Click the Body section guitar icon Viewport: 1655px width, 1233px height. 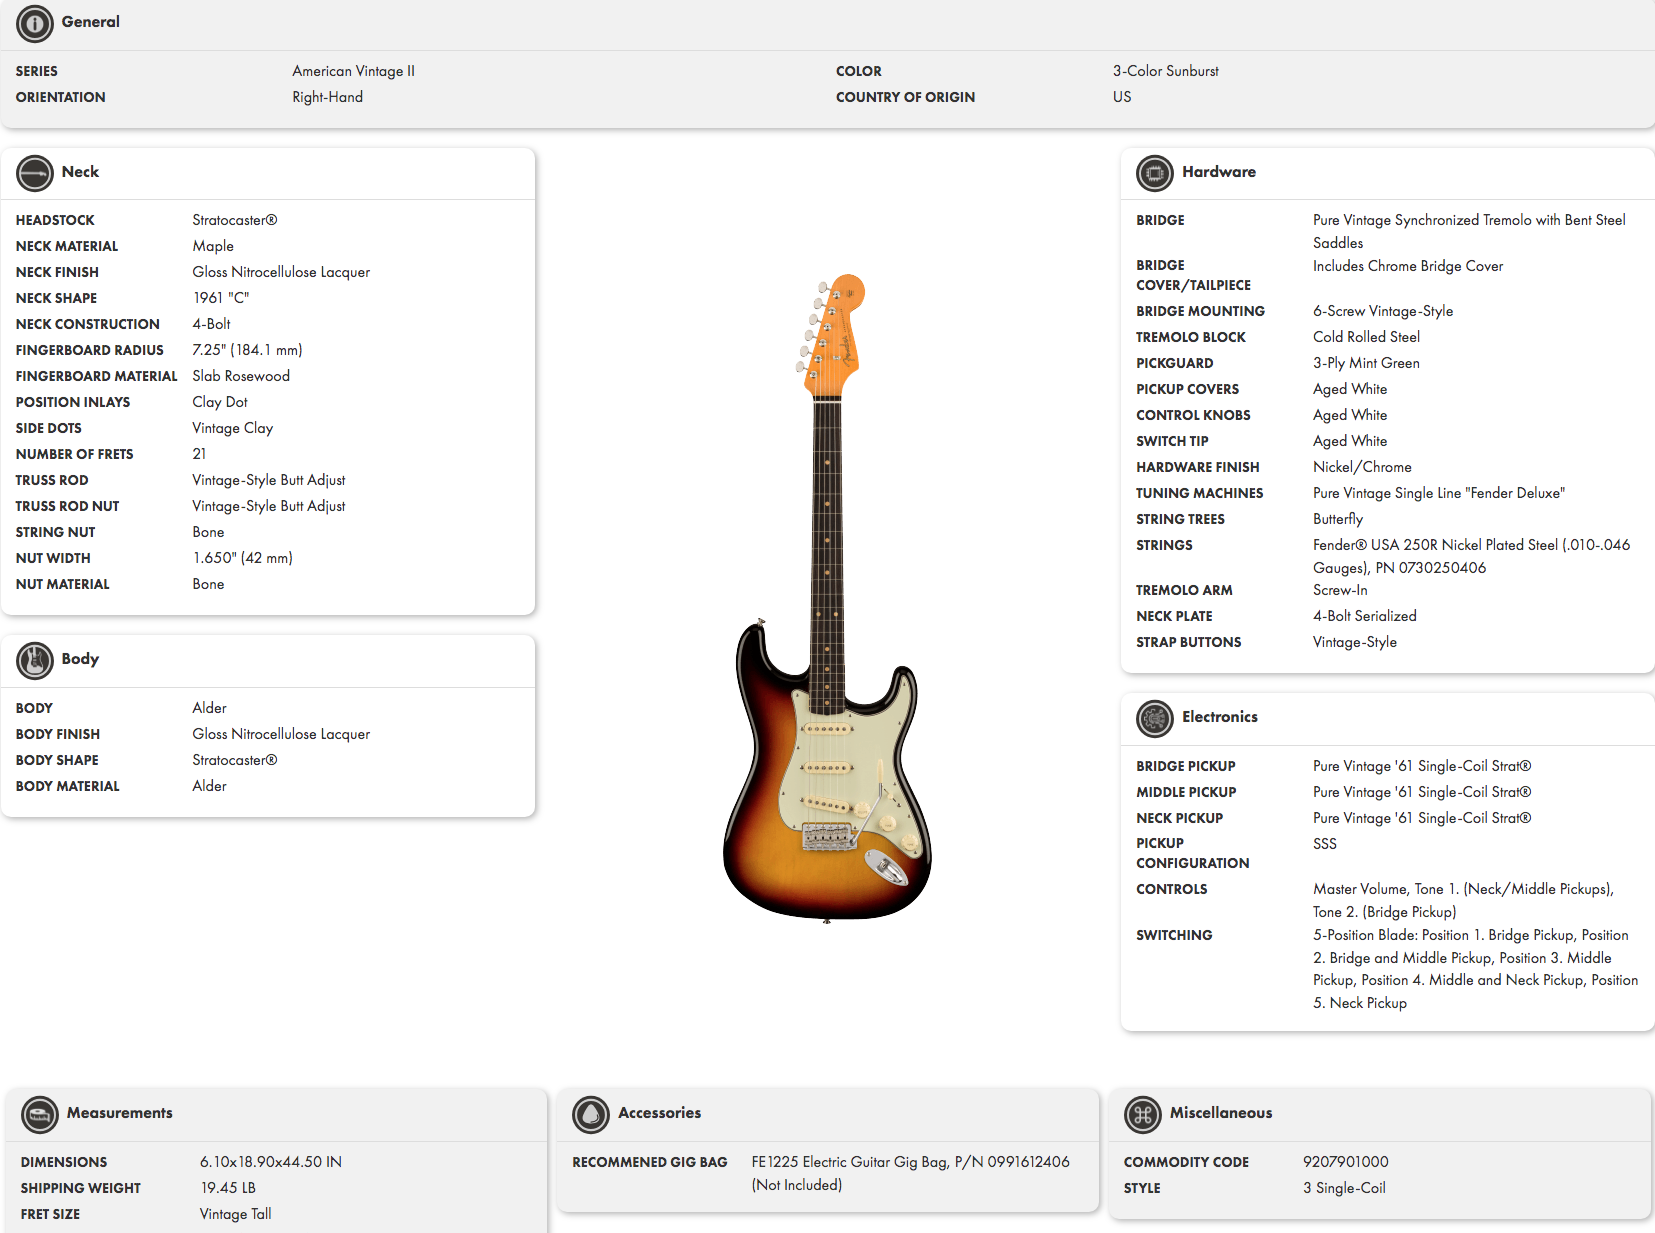tap(35, 660)
